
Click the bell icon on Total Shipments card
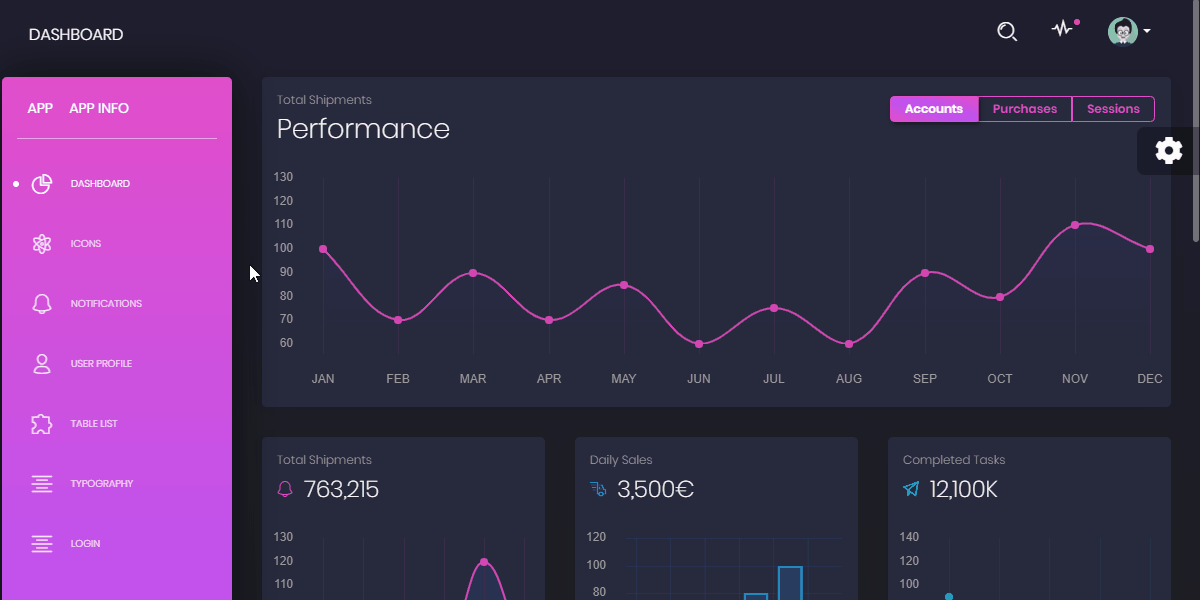click(285, 489)
